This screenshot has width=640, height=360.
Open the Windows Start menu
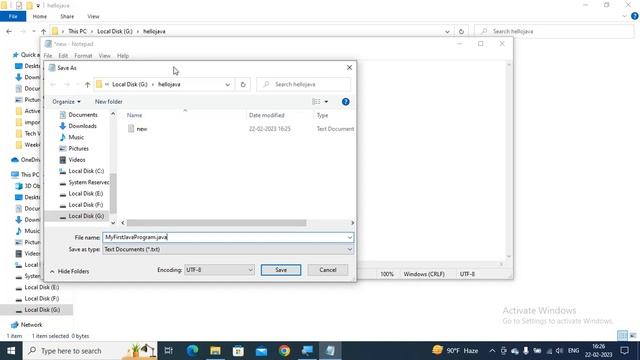(x=11, y=351)
